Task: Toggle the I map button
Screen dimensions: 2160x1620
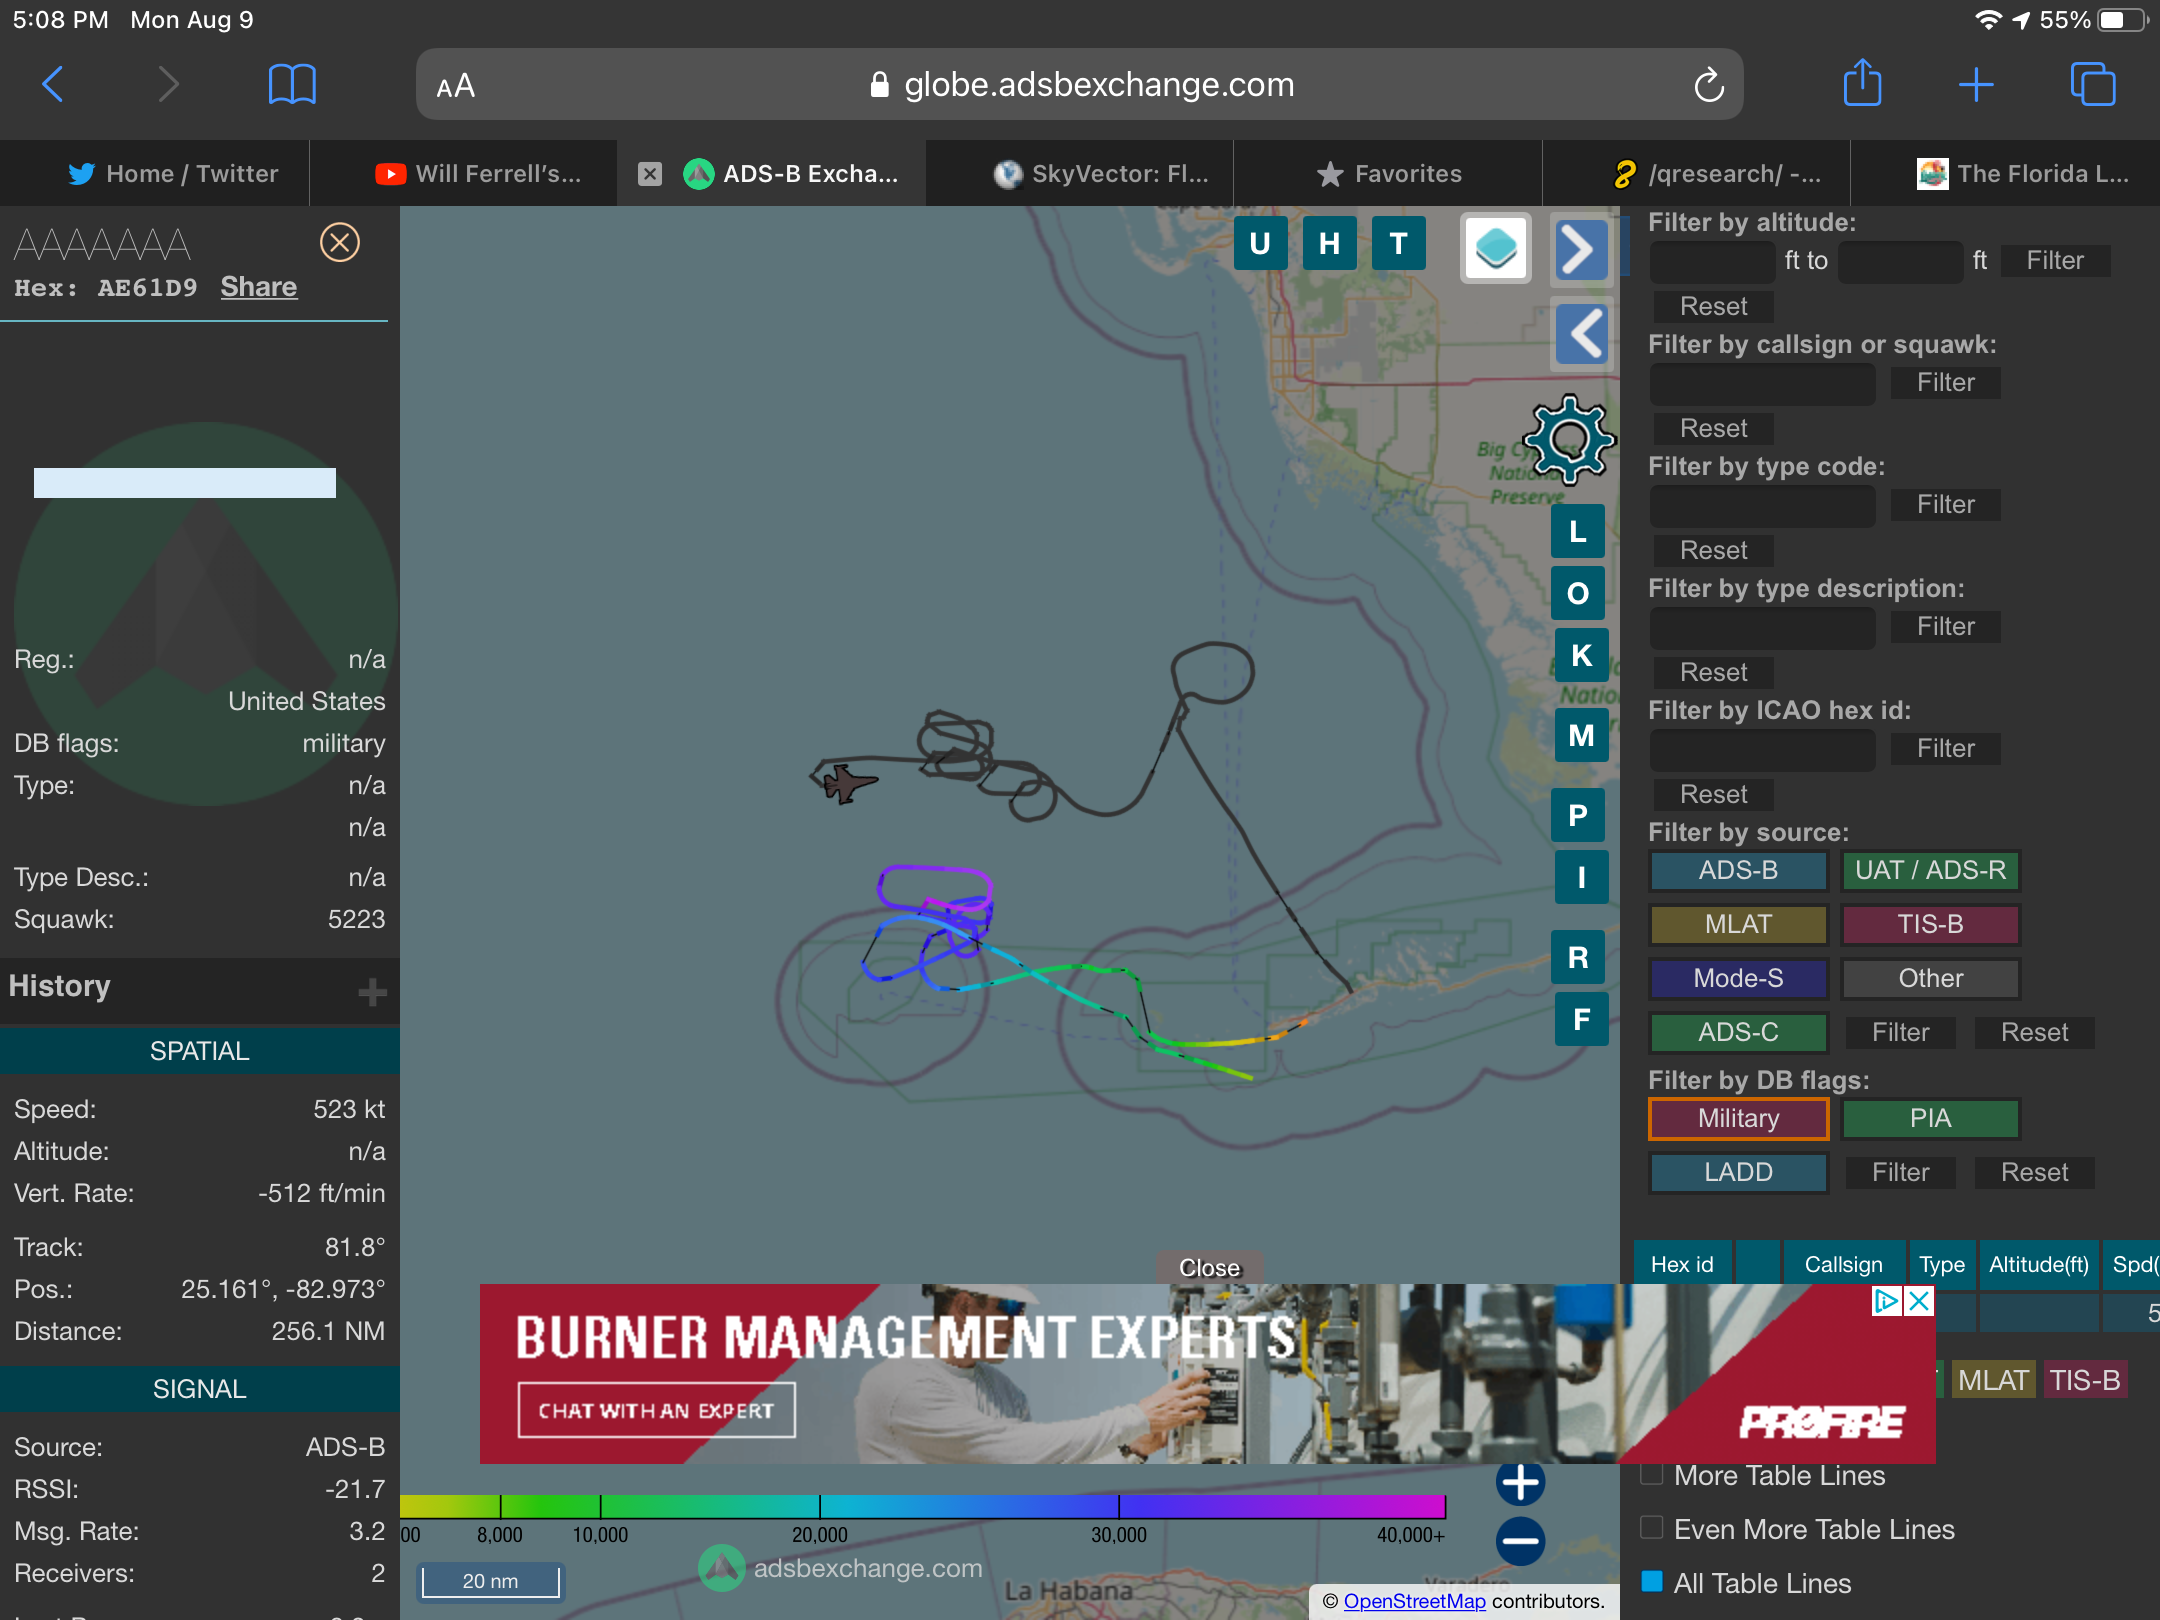Action: pyautogui.click(x=1581, y=877)
